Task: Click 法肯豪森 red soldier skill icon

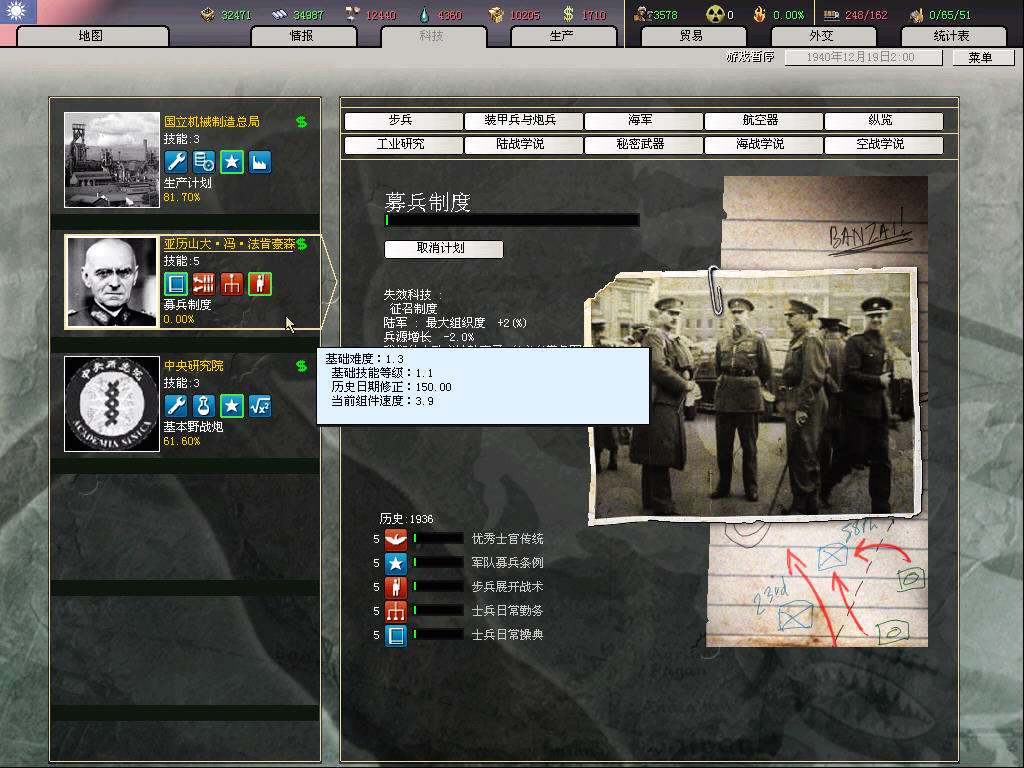Action: [x=260, y=284]
